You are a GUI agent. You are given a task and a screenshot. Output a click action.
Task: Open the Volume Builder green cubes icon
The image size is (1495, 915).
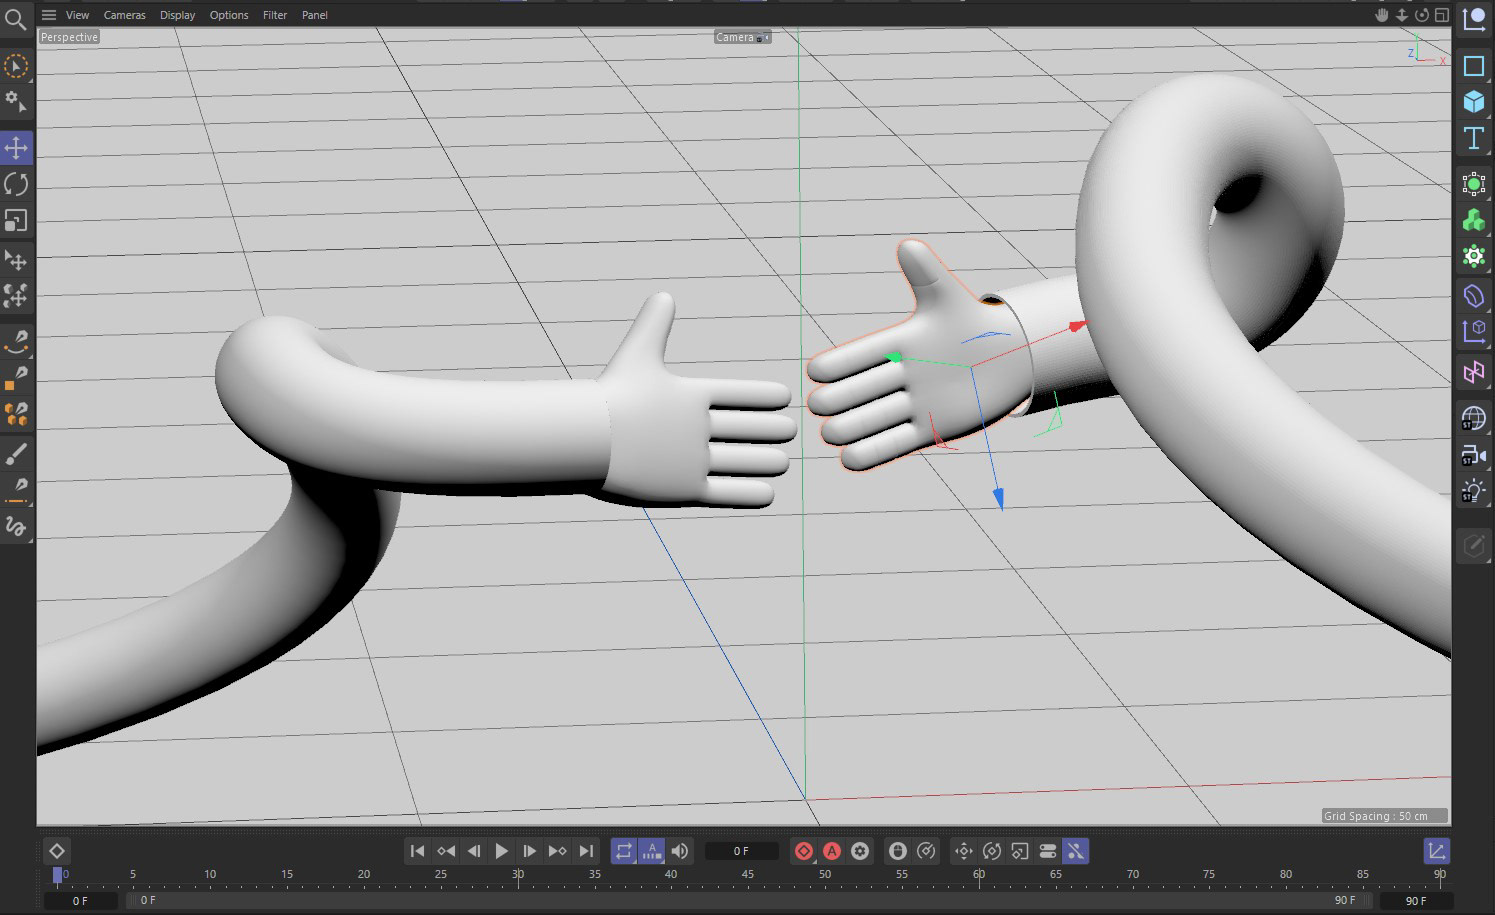pyautogui.click(x=1474, y=220)
